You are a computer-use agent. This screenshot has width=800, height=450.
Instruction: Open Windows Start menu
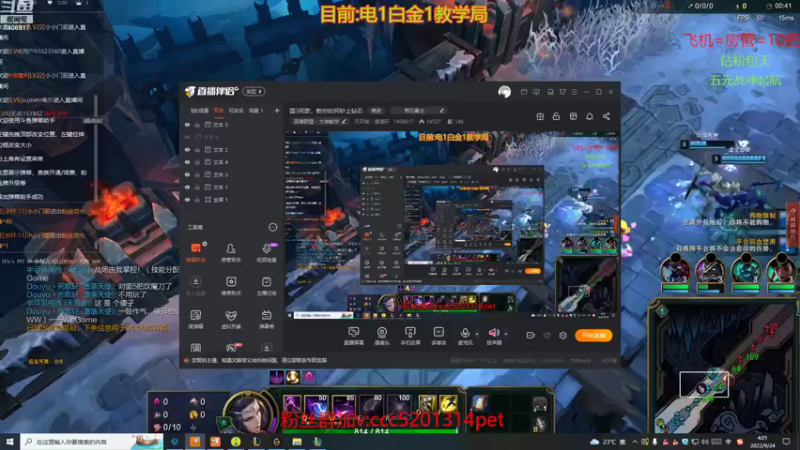[10, 442]
